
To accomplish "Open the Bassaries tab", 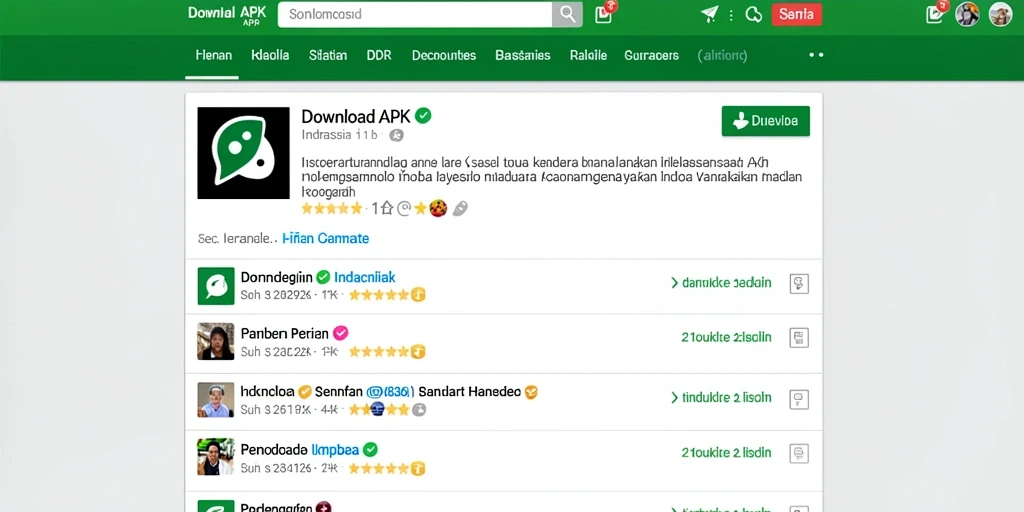I will (x=522, y=56).
